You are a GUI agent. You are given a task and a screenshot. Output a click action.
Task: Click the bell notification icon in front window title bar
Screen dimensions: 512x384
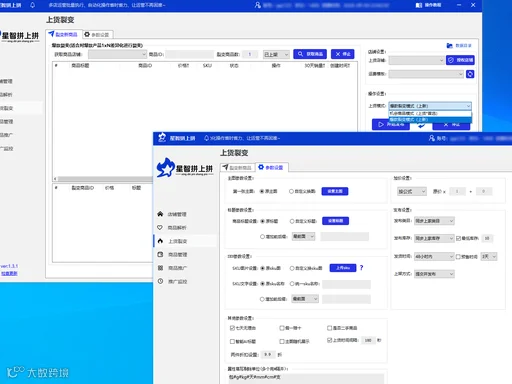click(x=206, y=138)
